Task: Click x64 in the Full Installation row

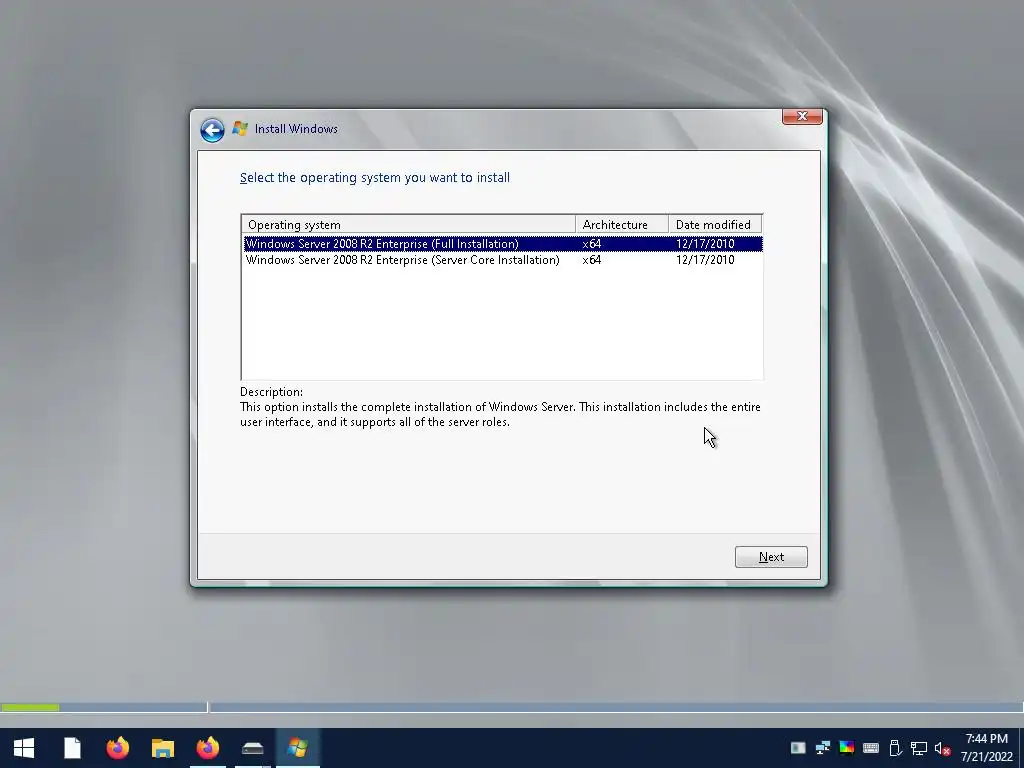Action: [592, 244]
